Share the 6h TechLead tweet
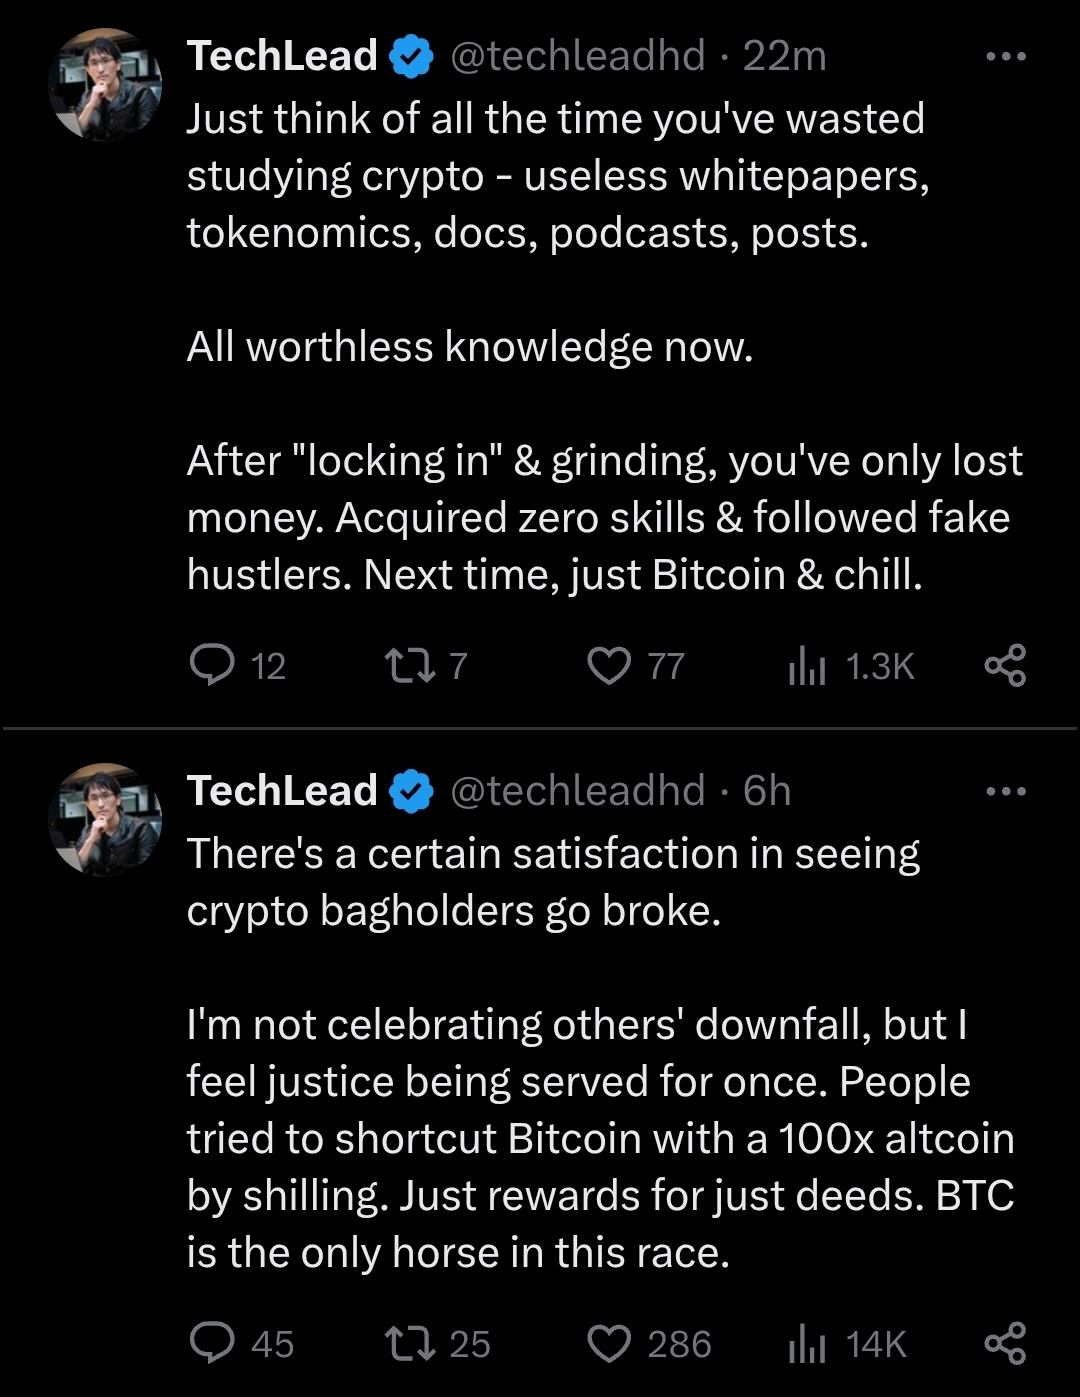This screenshot has width=1080, height=1397. click(1005, 1343)
